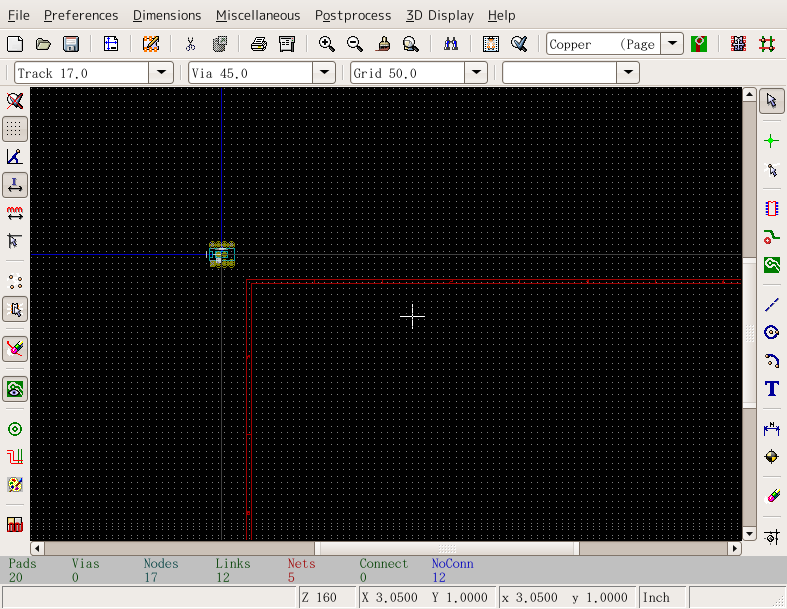Click the binoculars Find icon
787x609 pixels.
450,44
